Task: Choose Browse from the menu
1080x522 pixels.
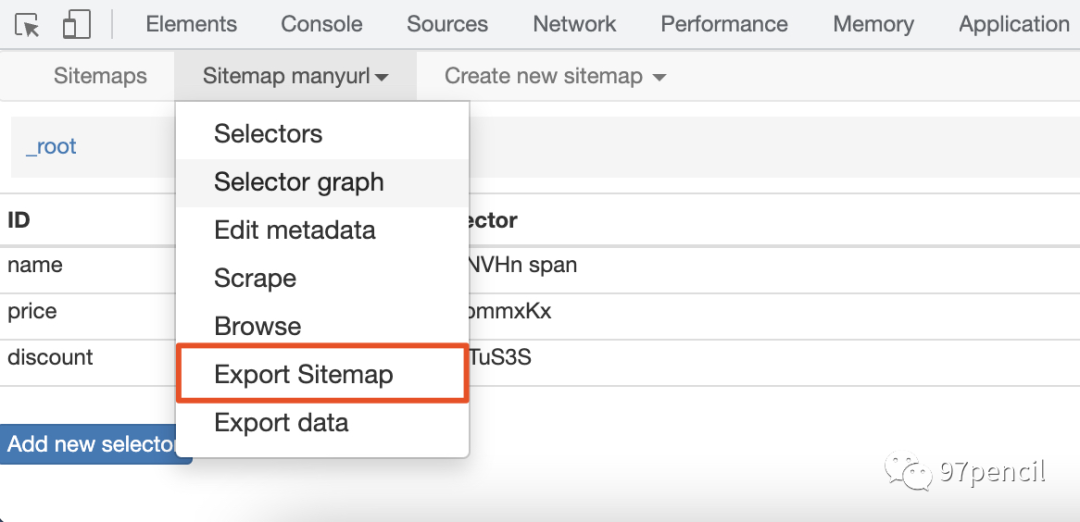Action: 257,326
